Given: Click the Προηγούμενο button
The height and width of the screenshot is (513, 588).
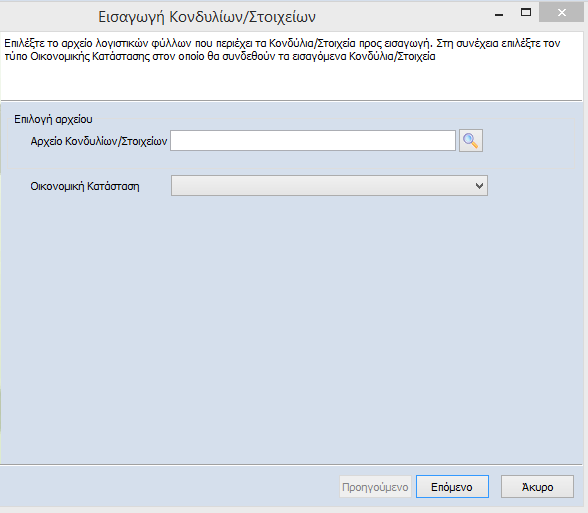Looking at the screenshot, I should tap(375, 487).
